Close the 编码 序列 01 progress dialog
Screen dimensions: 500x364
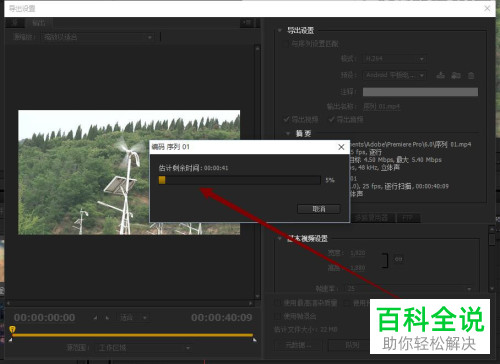(x=341, y=147)
